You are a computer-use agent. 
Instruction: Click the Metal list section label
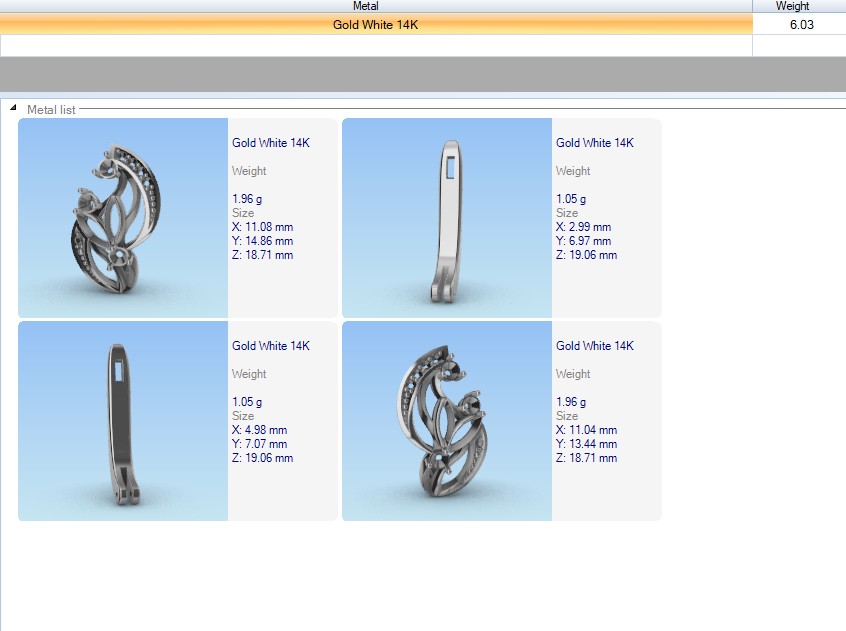pyautogui.click(x=51, y=110)
